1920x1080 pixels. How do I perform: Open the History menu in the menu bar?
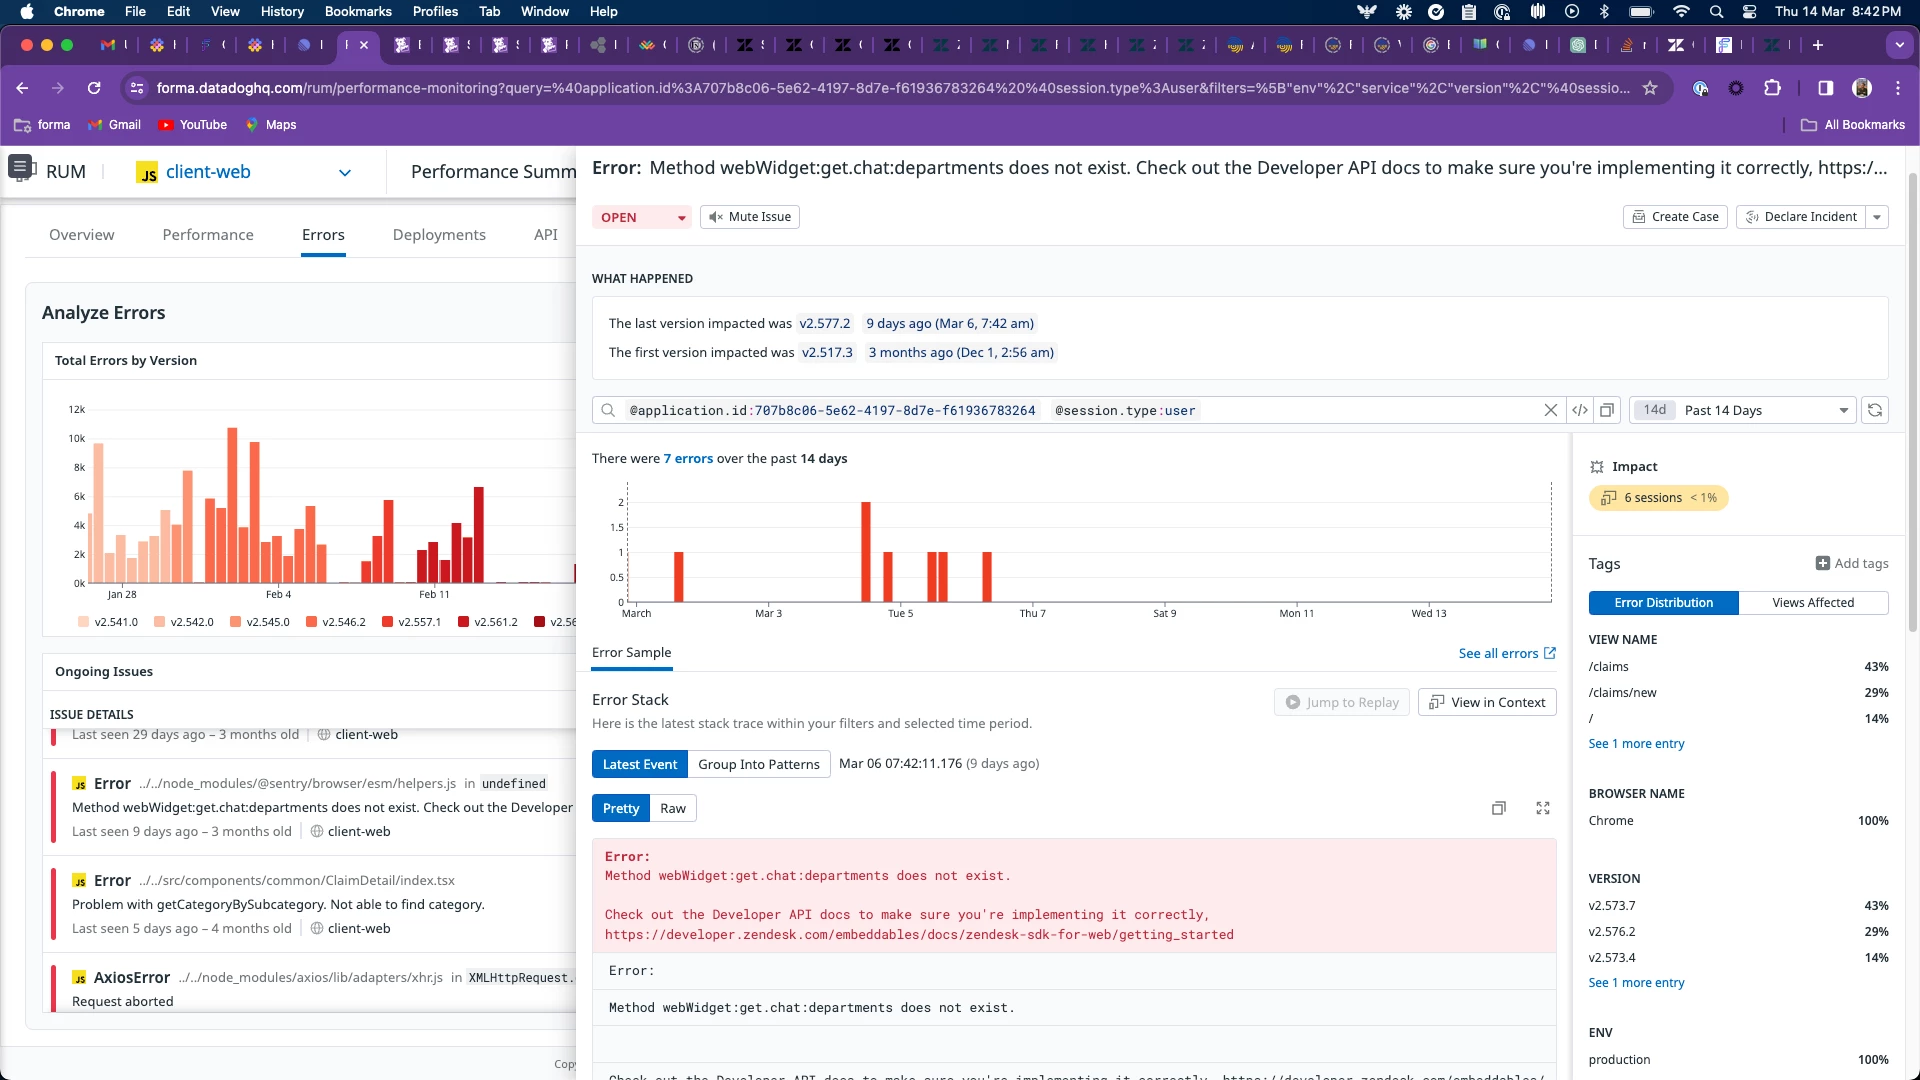pyautogui.click(x=282, y=11)
